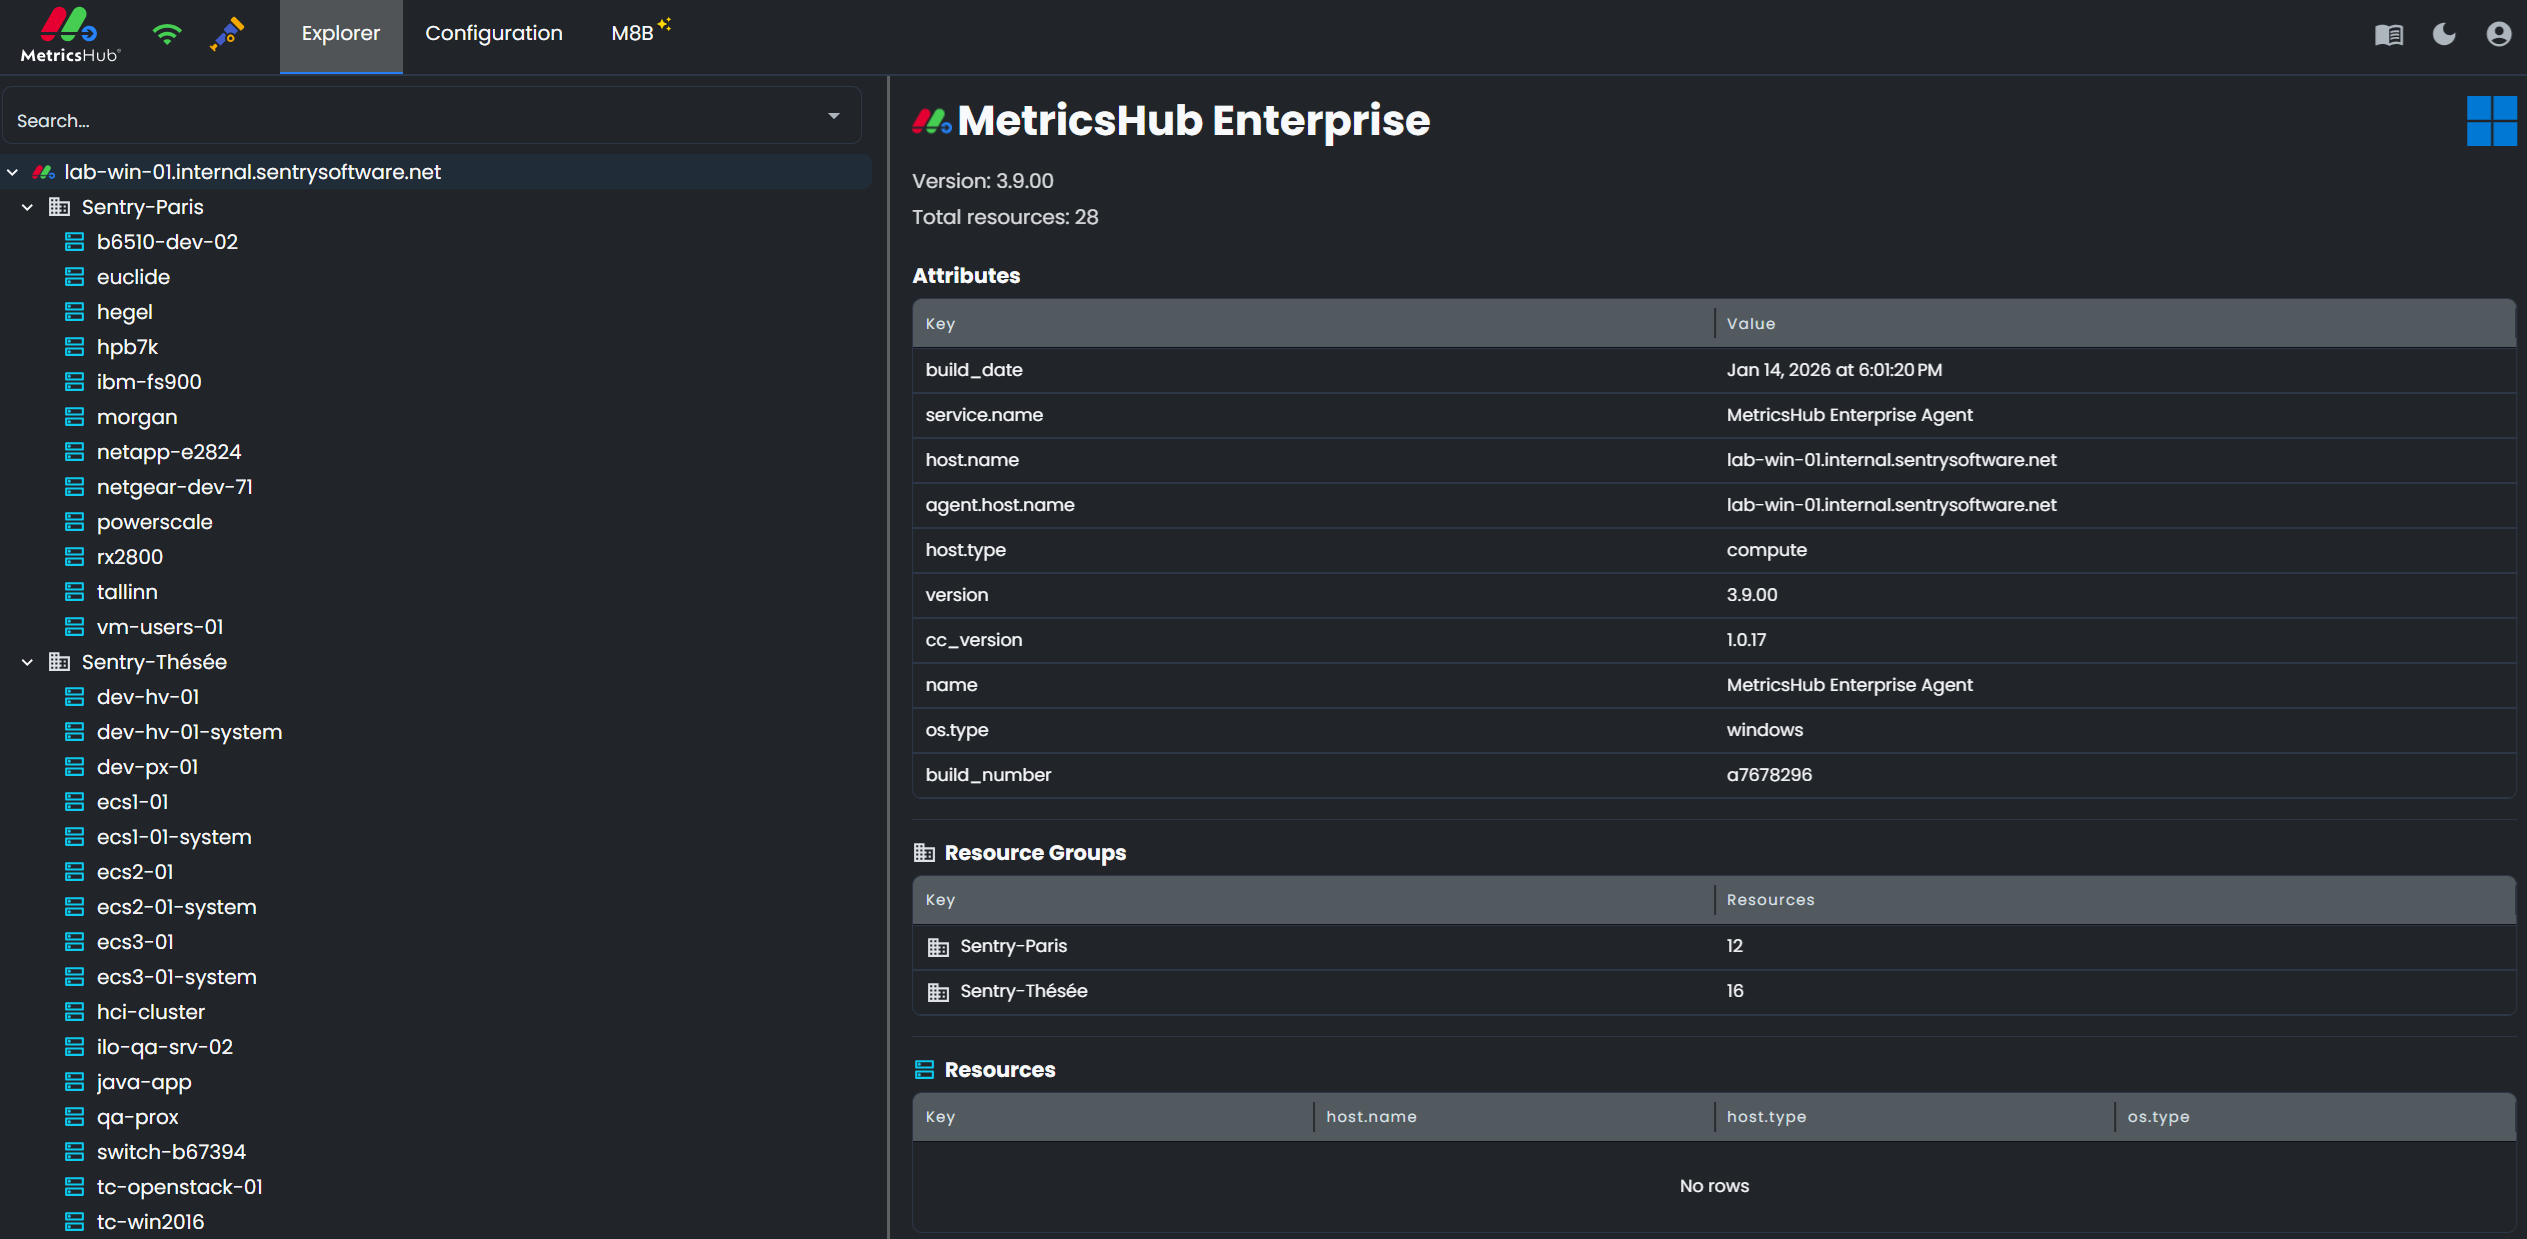Viewport: 2527px width, 1239px height.
Task: Click the blue grid dashboard icon
Action: 2491,120
